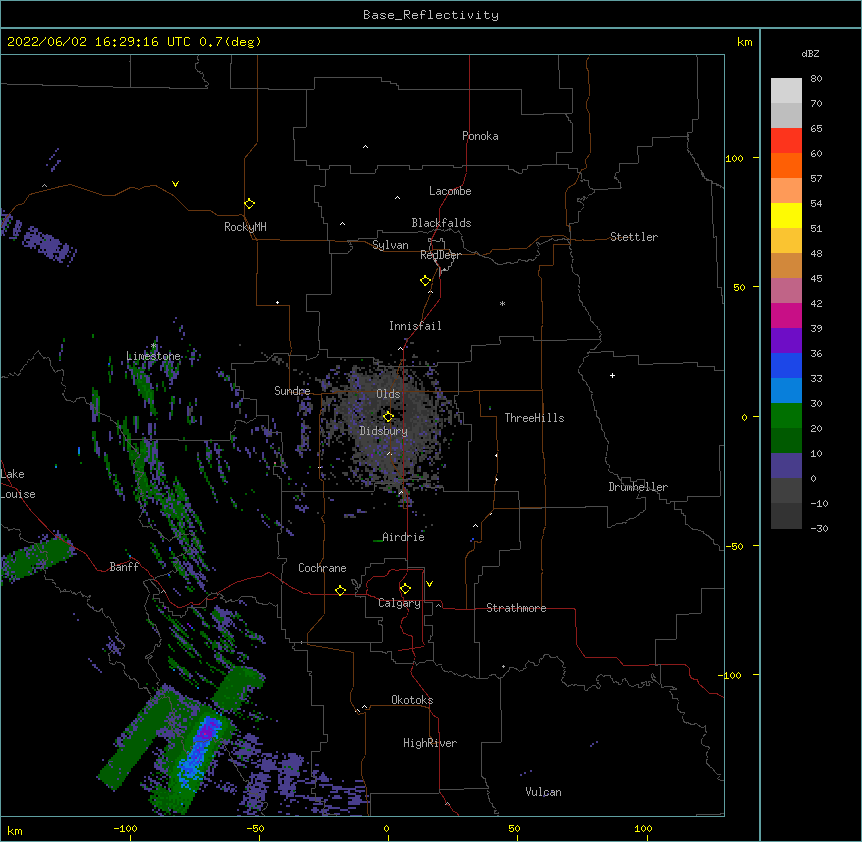
Task: Click the -50 label on bottom axis
Action: click(x=255, y=828)
